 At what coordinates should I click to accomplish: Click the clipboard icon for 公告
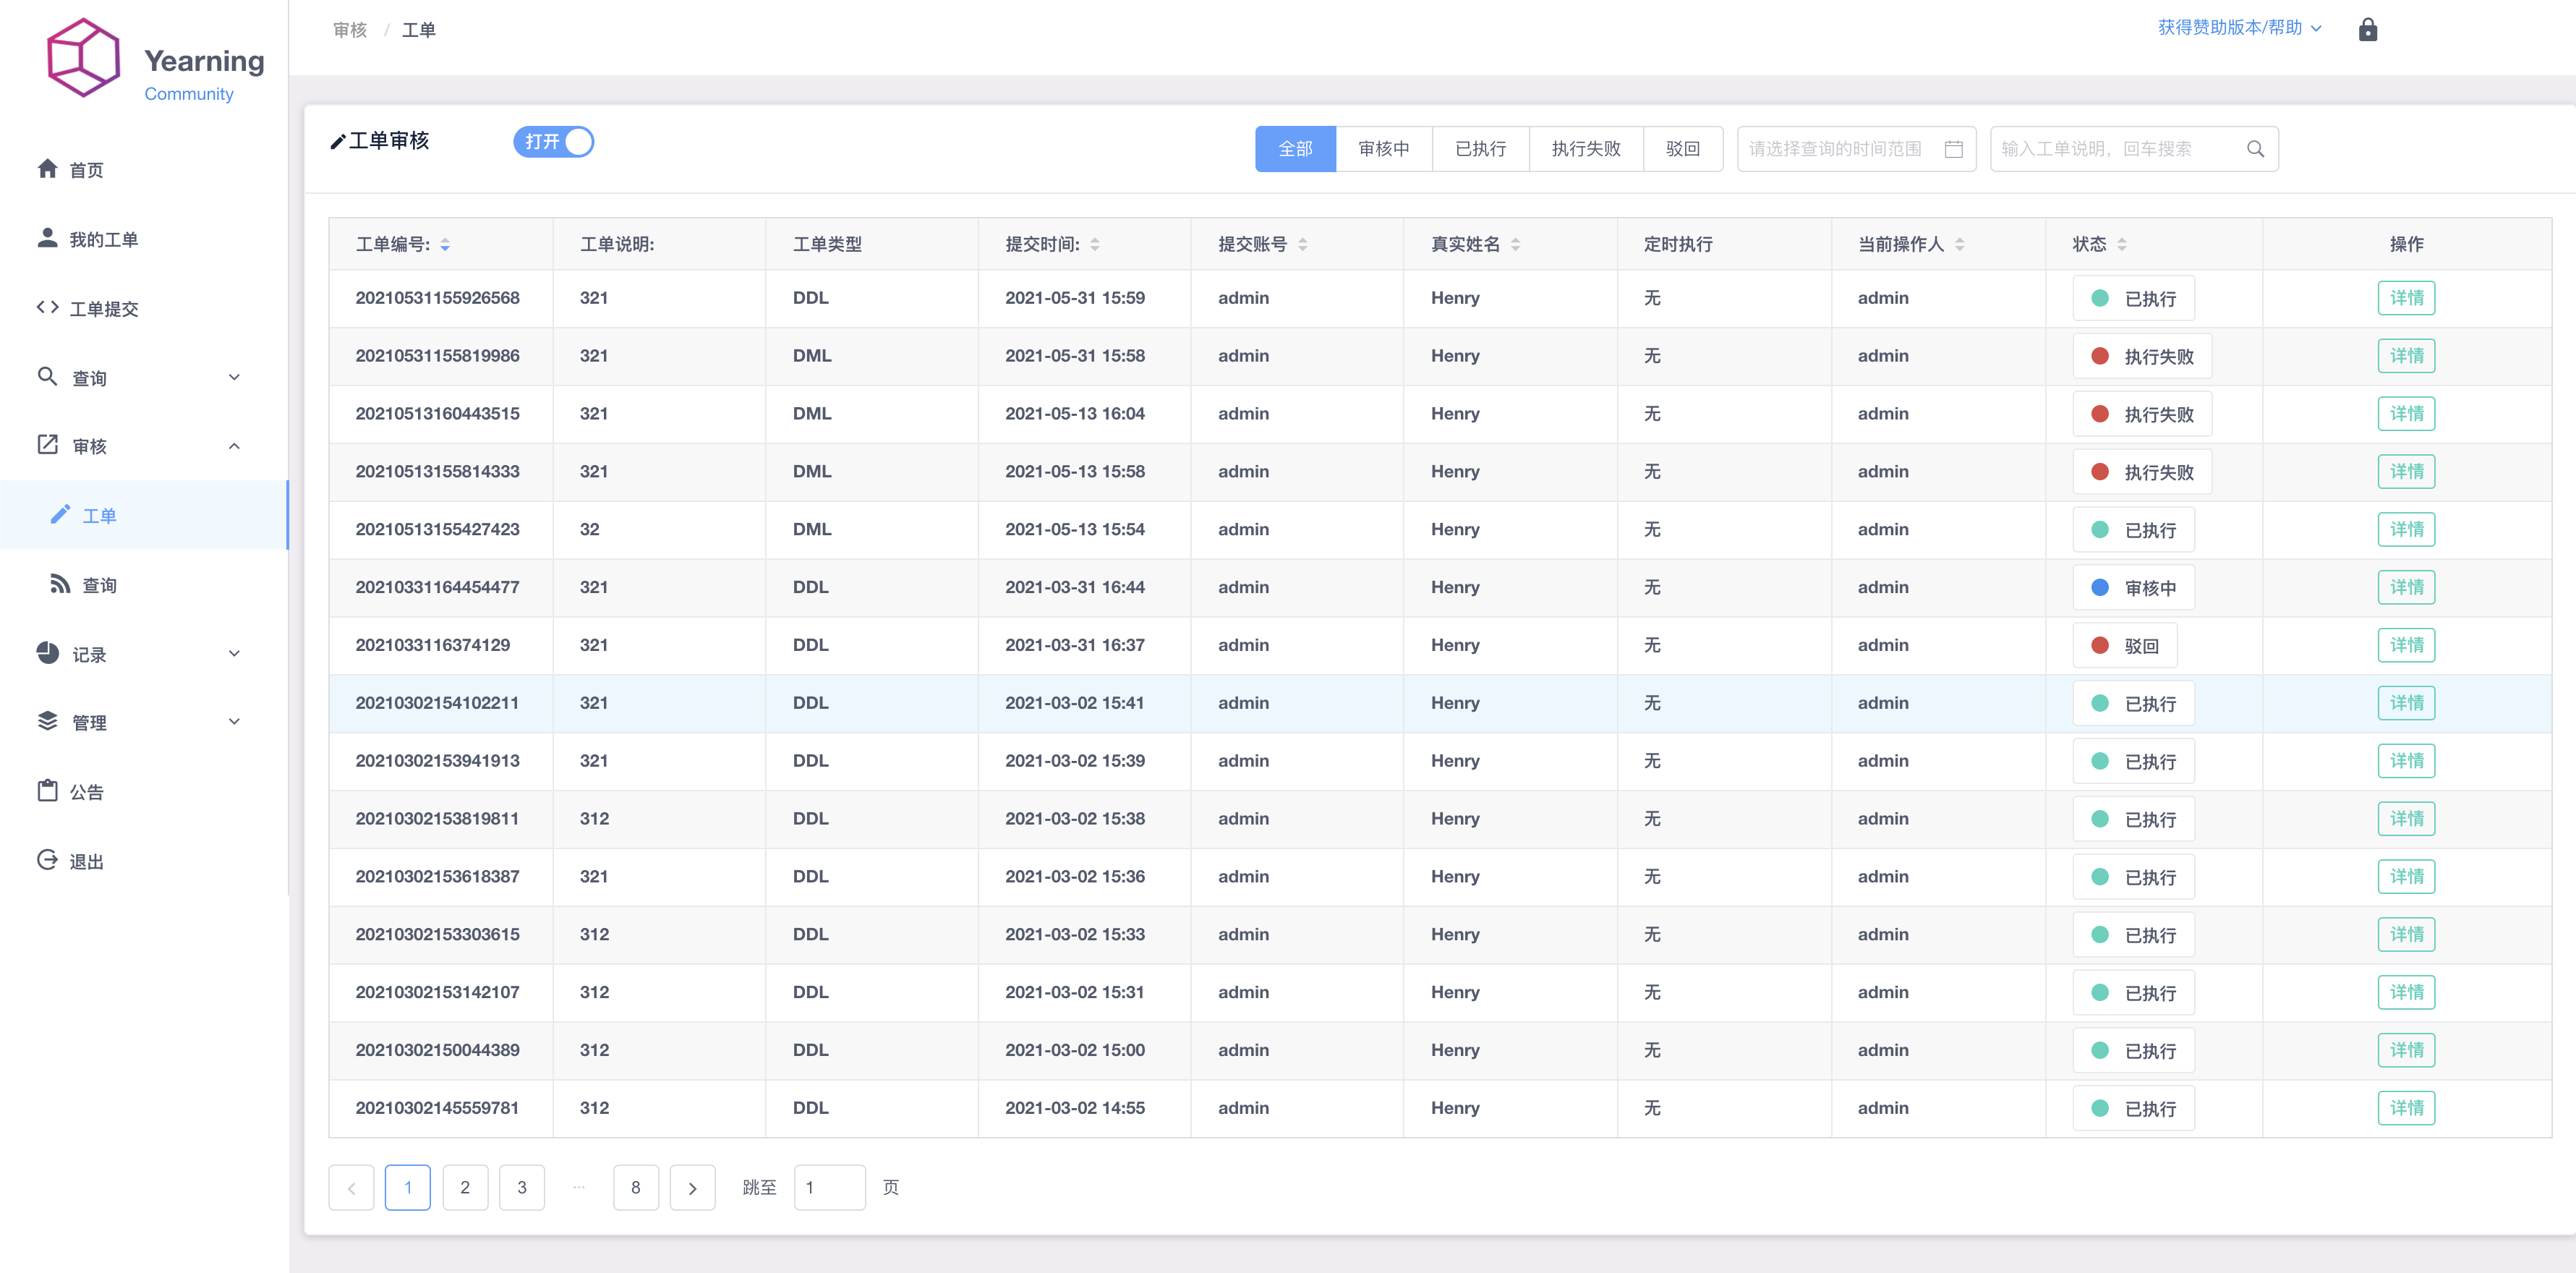47,791
